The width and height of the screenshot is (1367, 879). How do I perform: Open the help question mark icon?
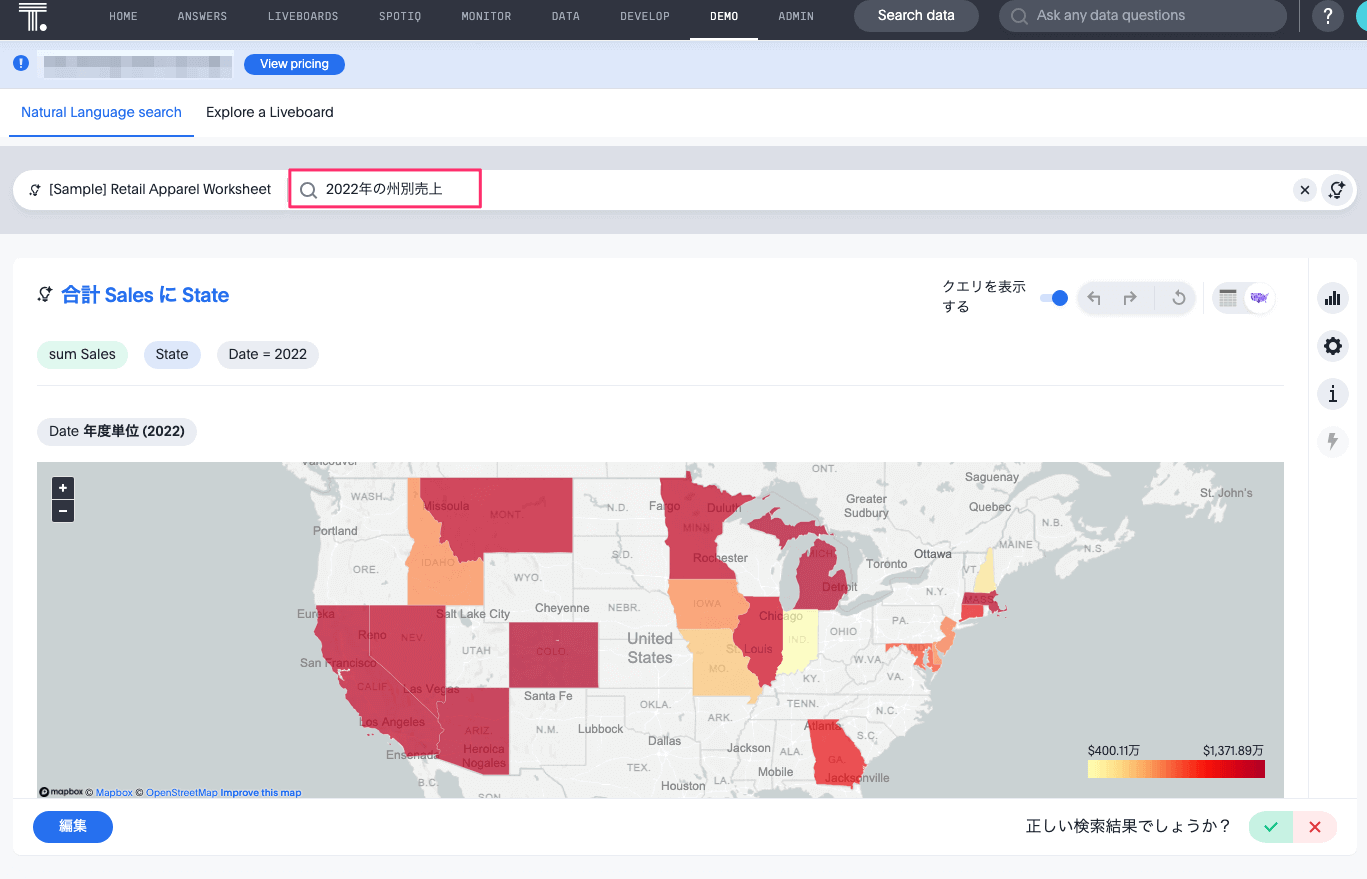[x=1327, y=16]
